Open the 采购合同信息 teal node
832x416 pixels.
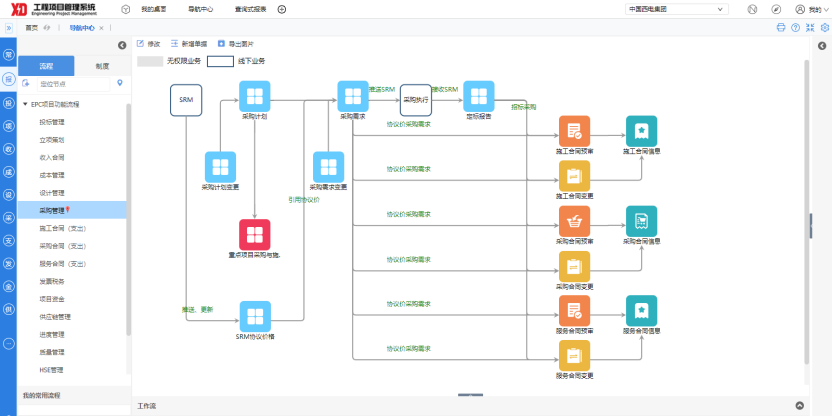pyautogui.click(x=641, y=221)
